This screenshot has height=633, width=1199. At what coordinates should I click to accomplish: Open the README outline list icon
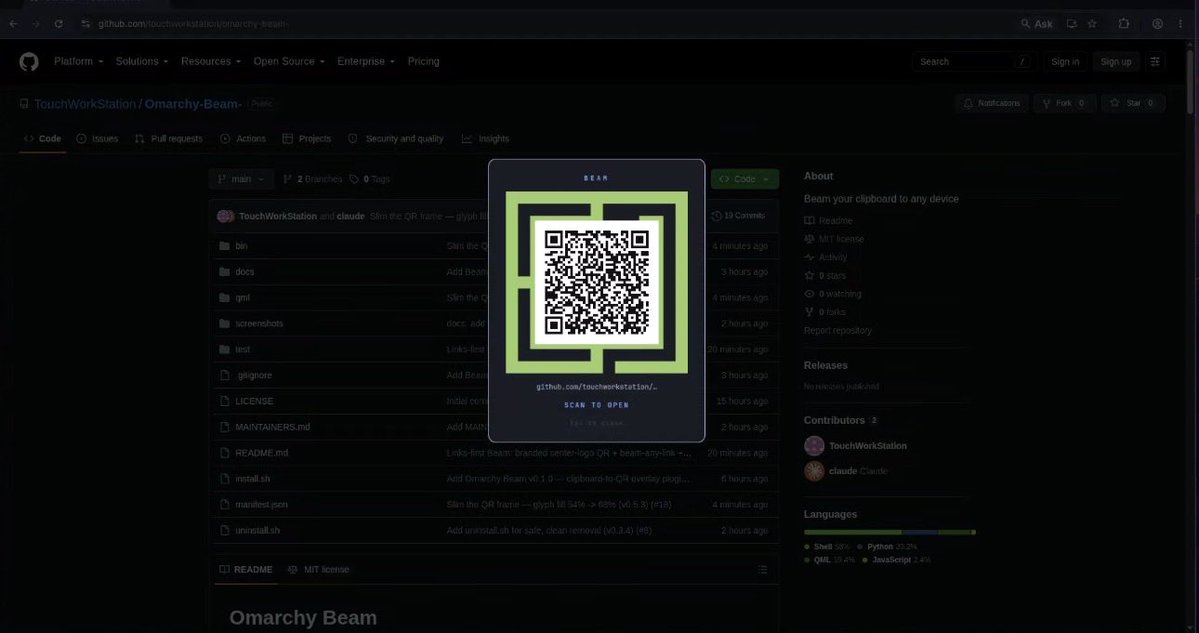point(762,570)
